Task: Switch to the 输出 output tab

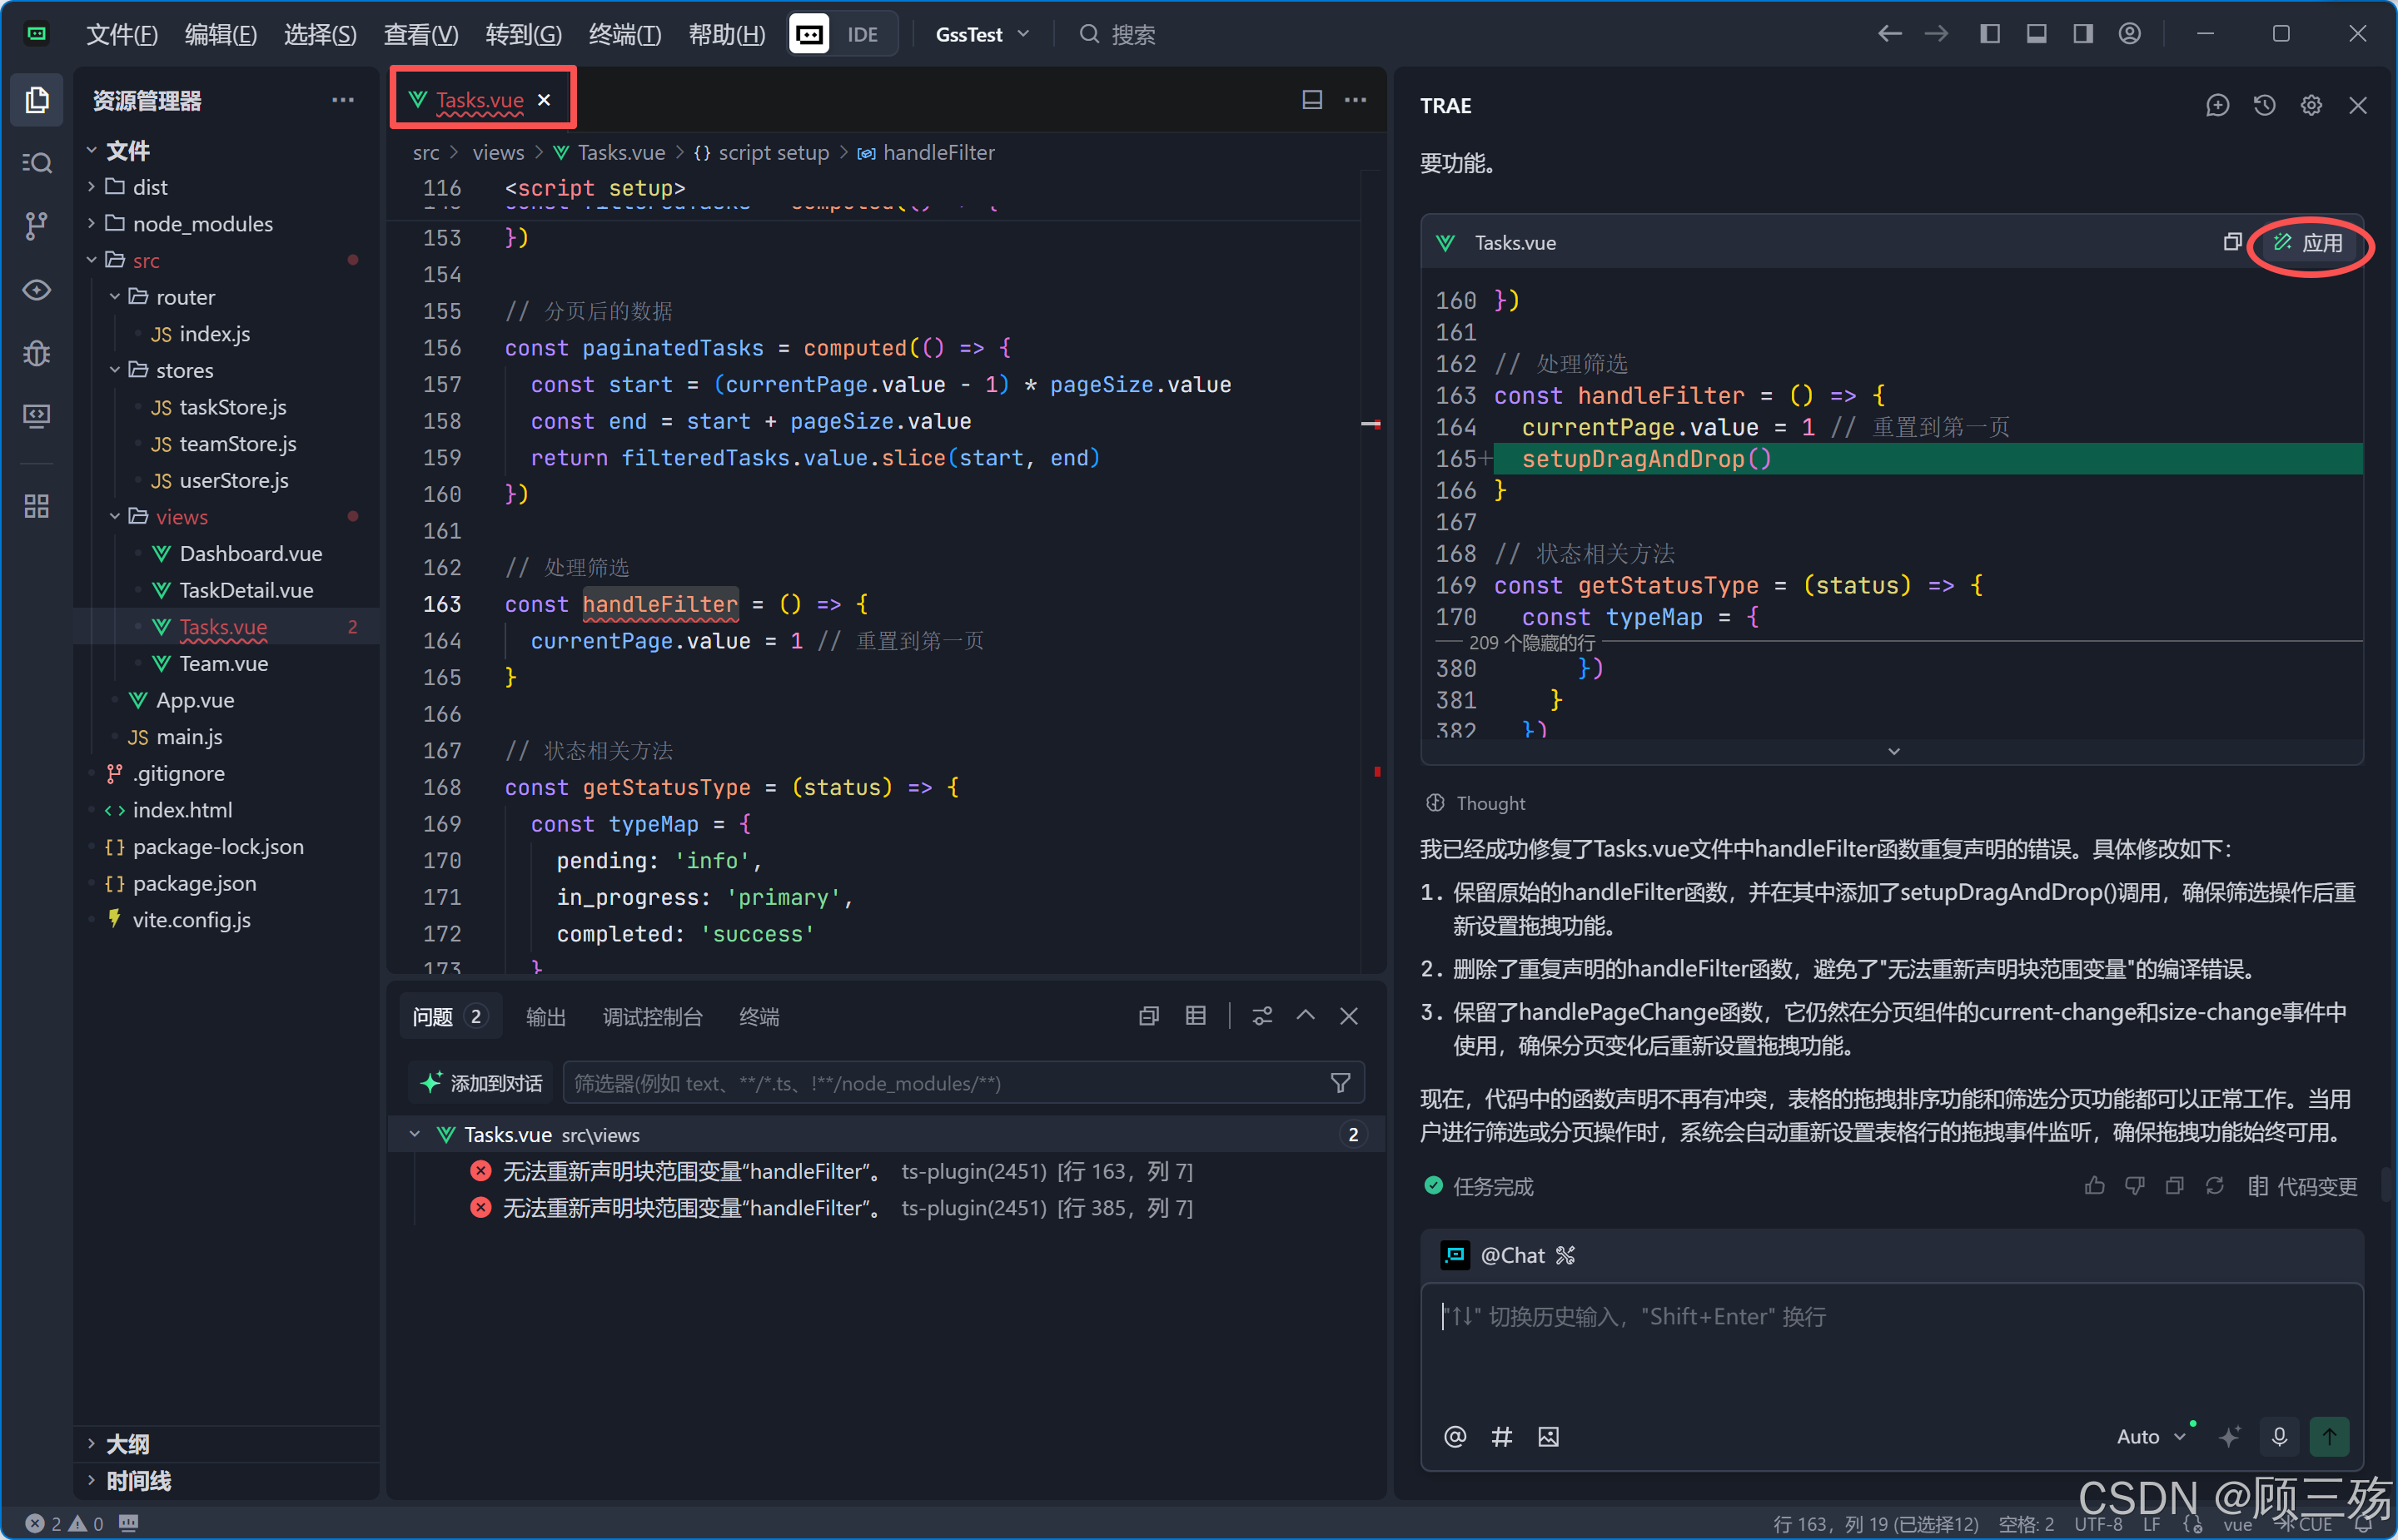Action: [x=546, y=1016]
